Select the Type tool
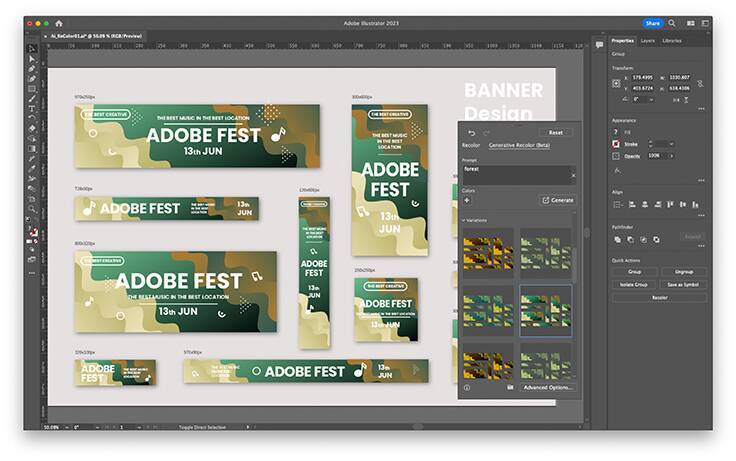The height and width of the screenshot is (461, 736). [x=32, y=98]
